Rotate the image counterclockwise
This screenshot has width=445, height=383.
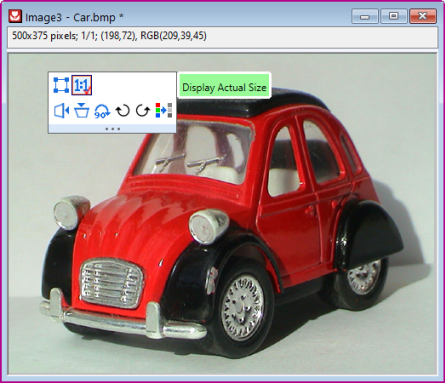122,111
